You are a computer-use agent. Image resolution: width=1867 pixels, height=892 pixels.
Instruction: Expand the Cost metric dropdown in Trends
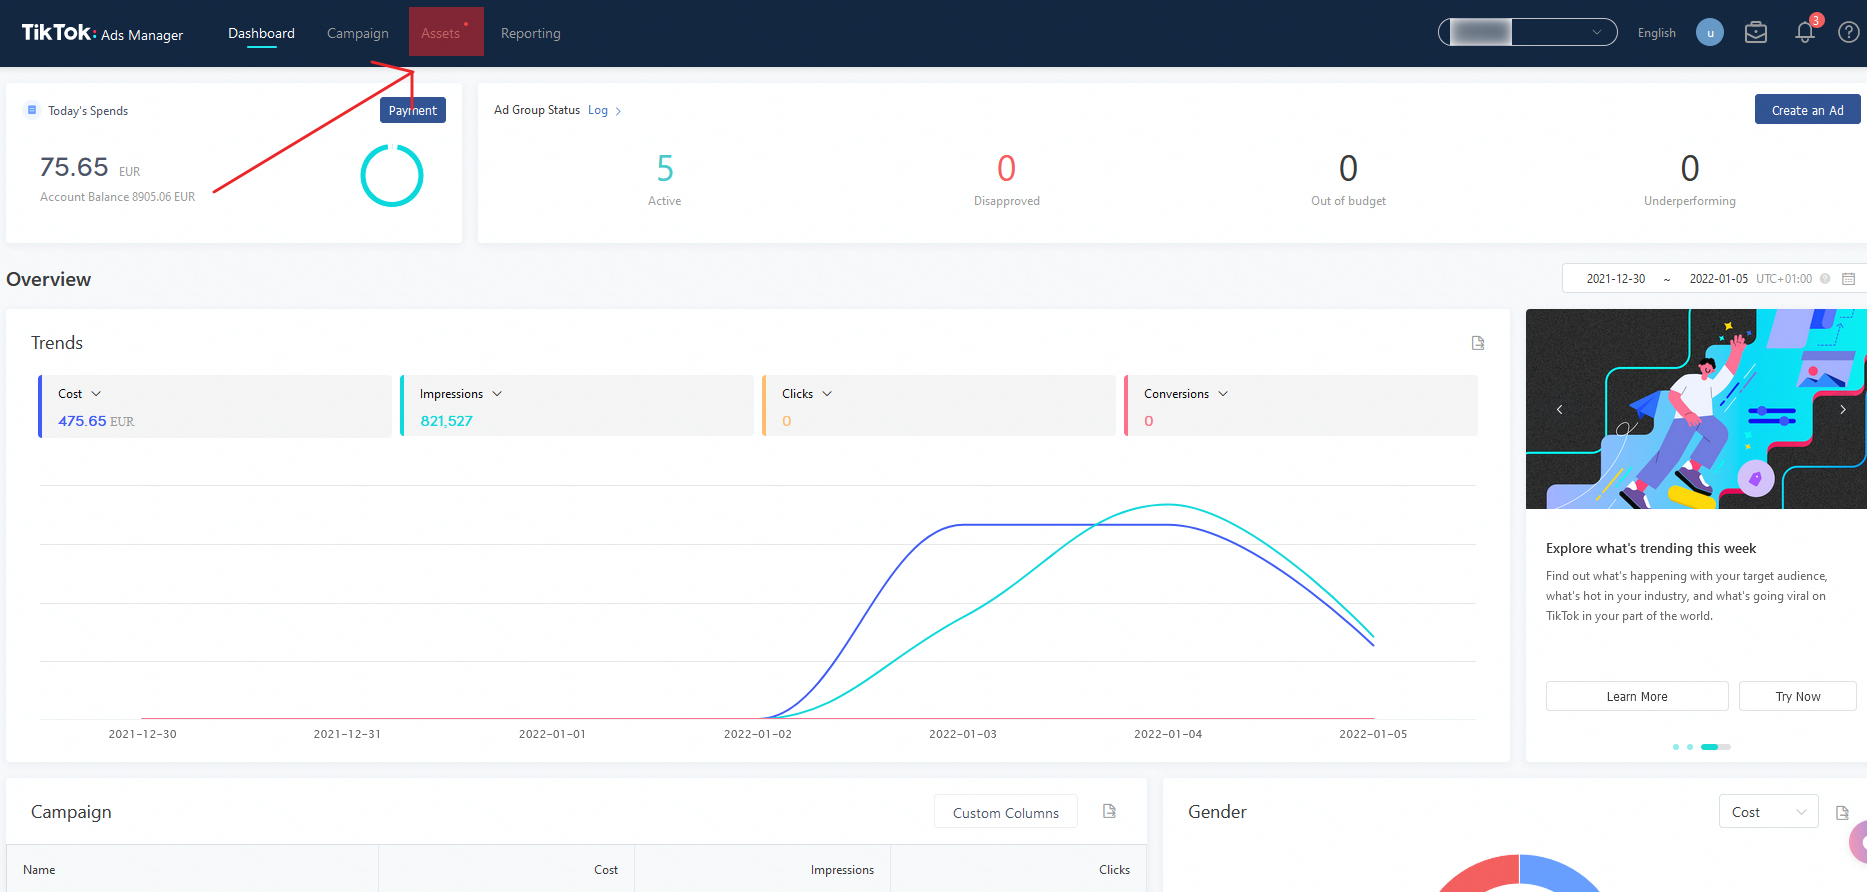coord(96,394)
